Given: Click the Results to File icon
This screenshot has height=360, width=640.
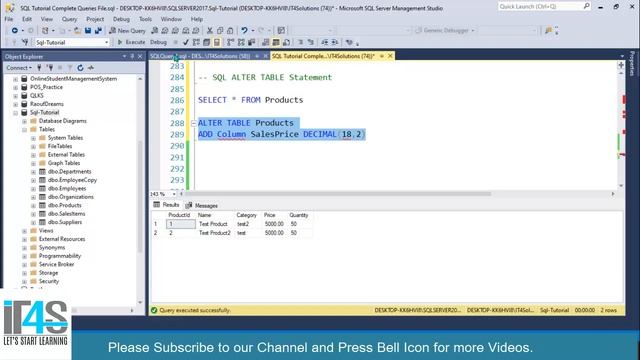Looking at the screenshot, I should (287, 42).
